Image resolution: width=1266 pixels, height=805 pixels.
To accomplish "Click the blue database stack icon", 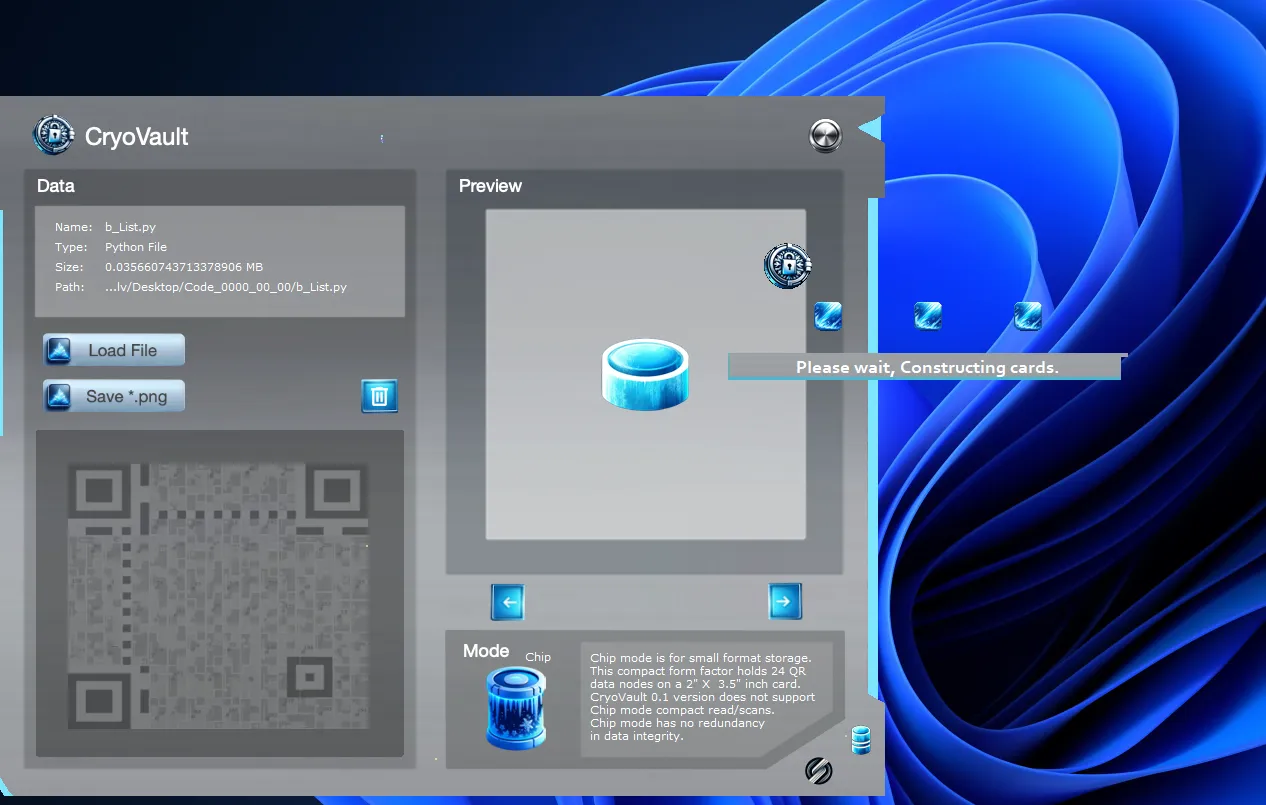I will tap(860, 740).
